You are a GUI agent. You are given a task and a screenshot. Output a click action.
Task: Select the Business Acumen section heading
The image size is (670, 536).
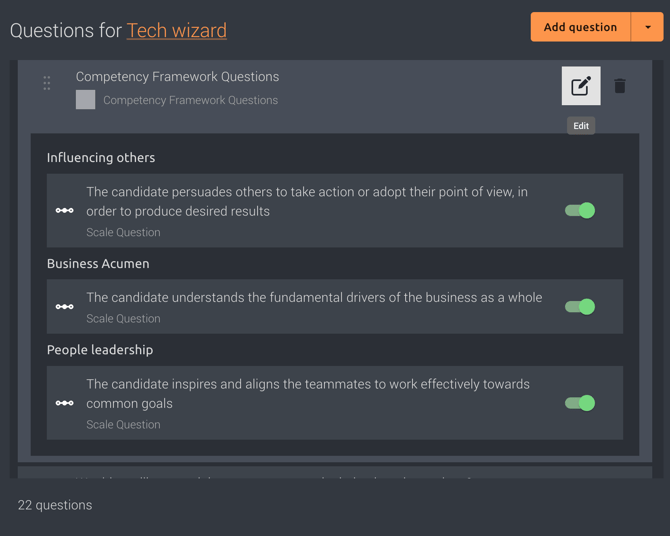coord(98,264)
